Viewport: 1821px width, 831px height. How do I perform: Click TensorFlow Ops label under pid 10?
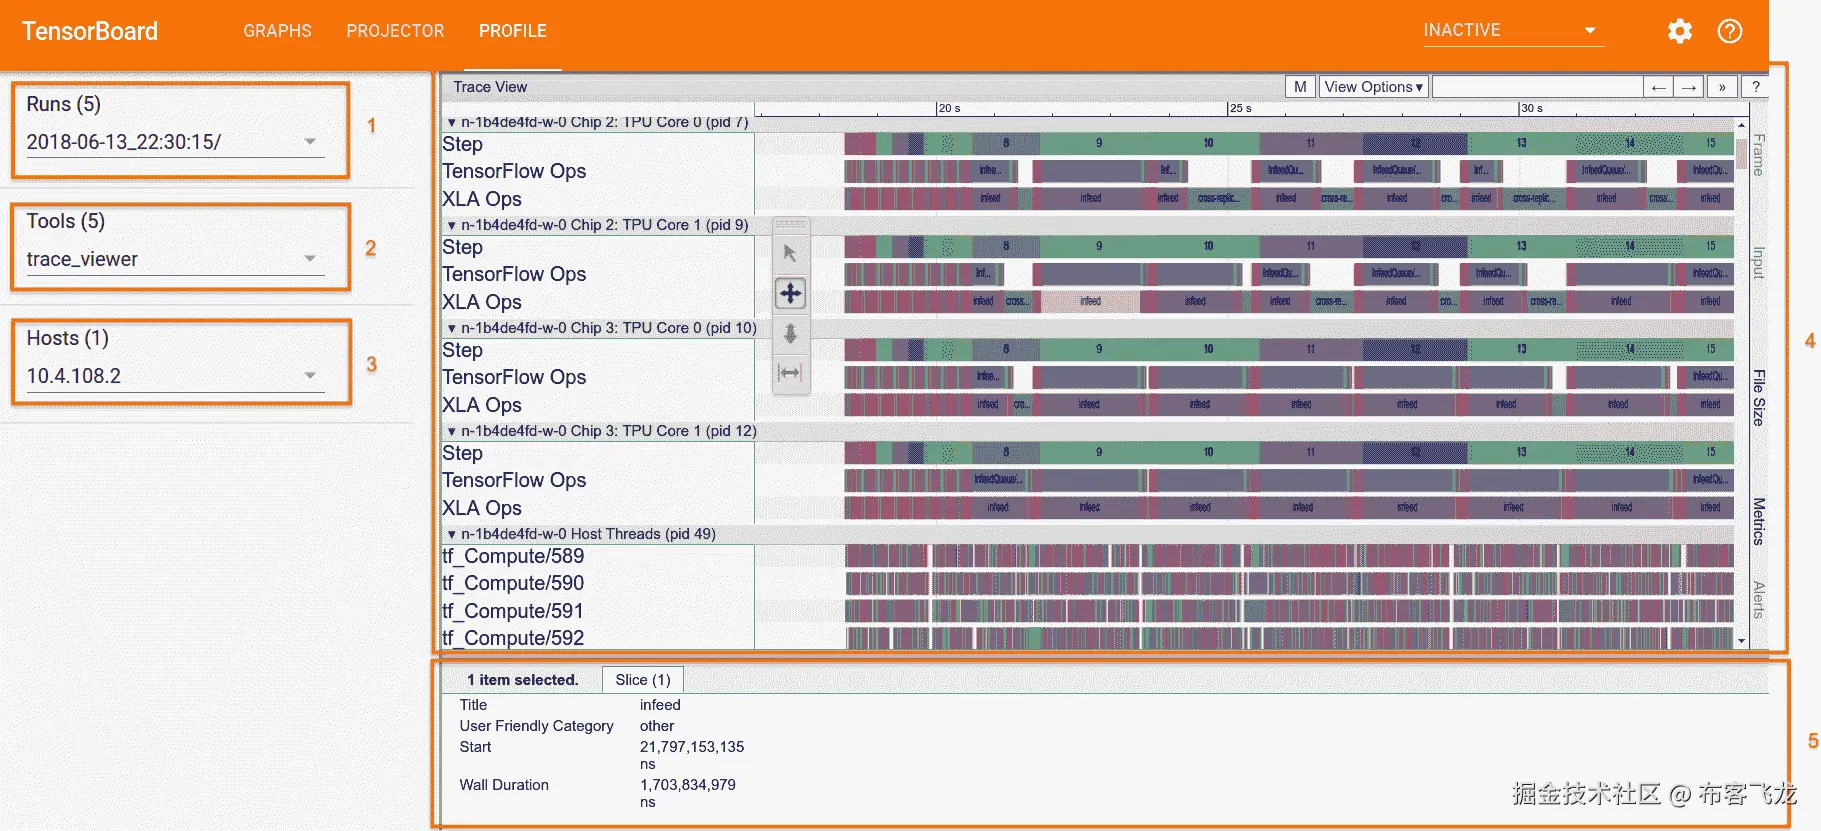point(514,377)
